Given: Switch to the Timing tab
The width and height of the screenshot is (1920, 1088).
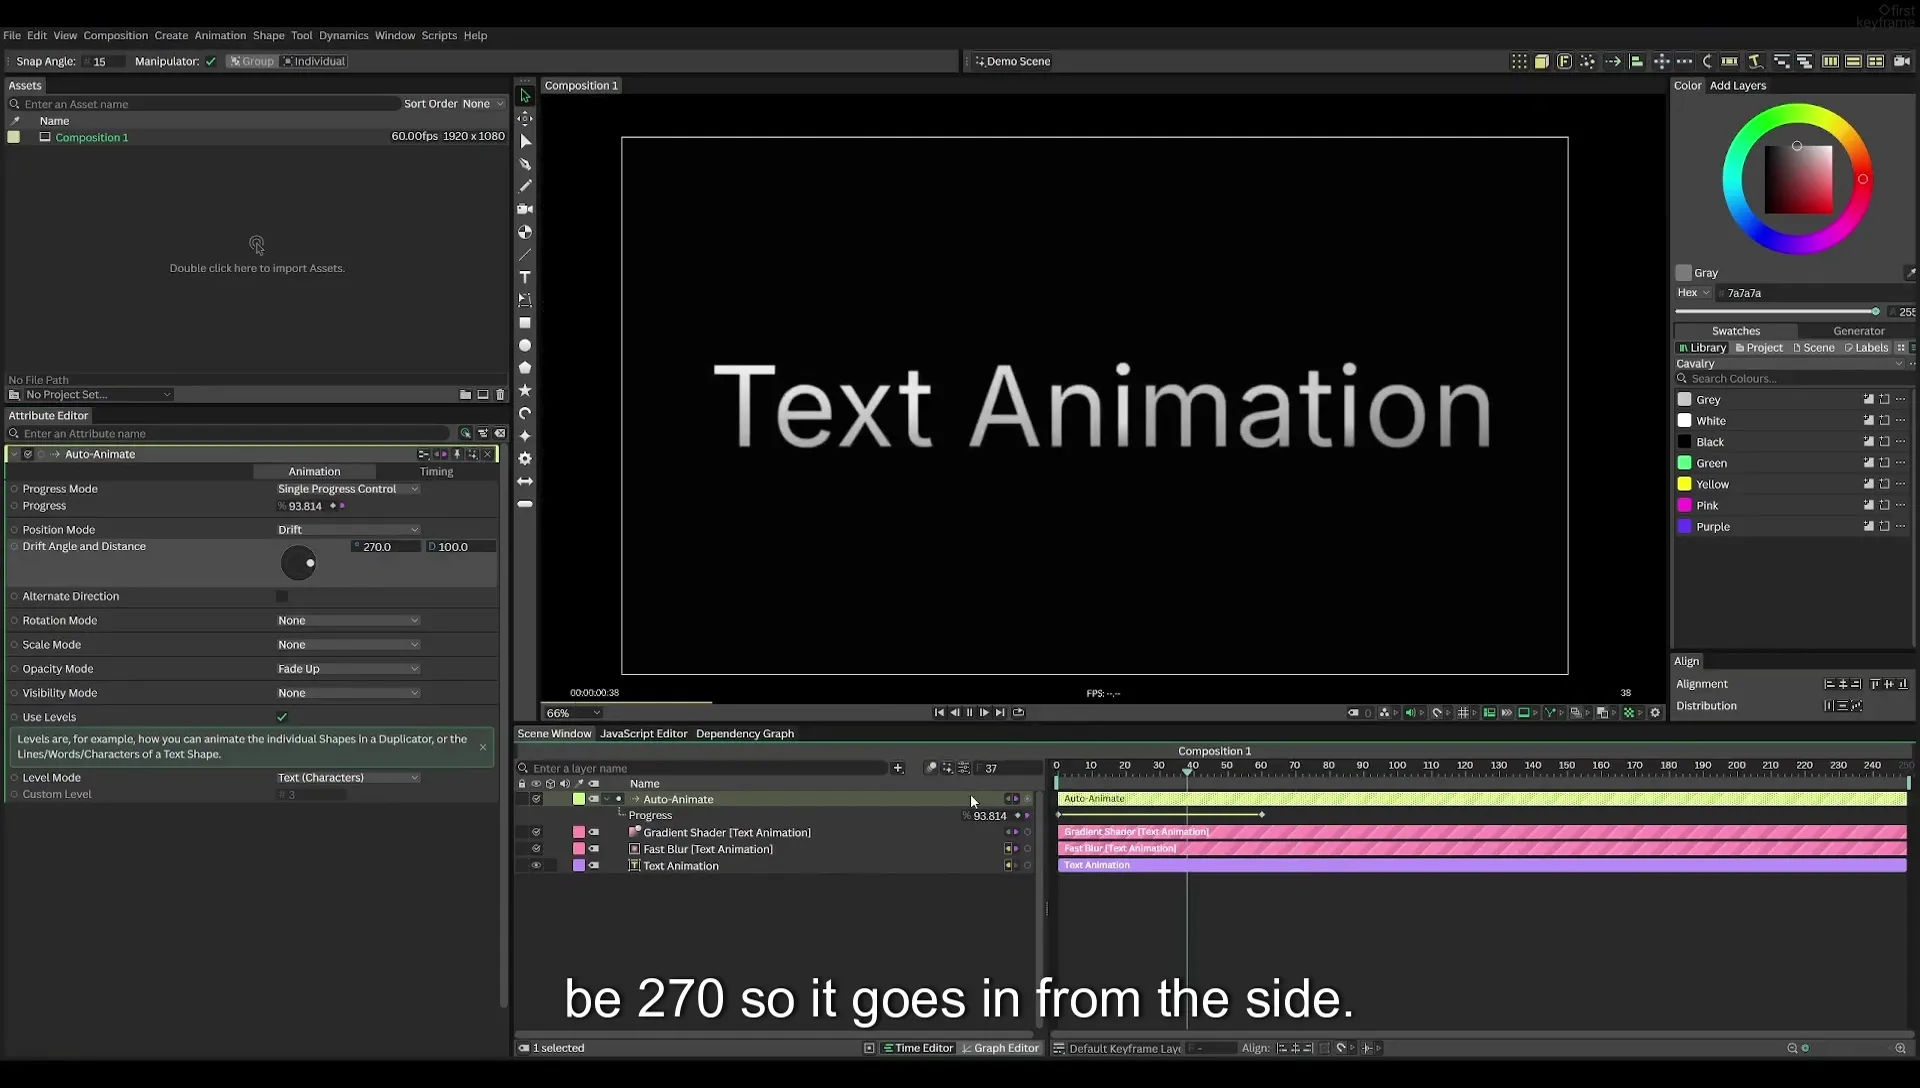Looking at the screenshot, I should [x=436, y=472].
